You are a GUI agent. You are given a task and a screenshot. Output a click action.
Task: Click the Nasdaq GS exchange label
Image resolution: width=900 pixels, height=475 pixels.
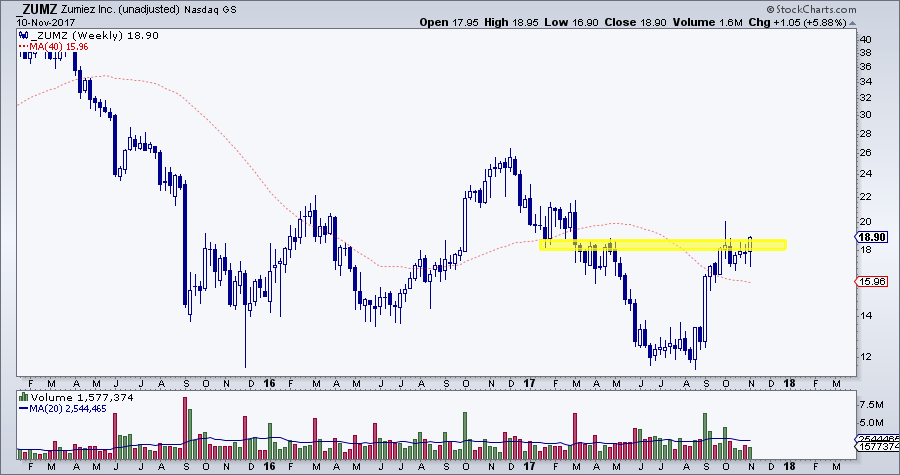pos(209,10)
